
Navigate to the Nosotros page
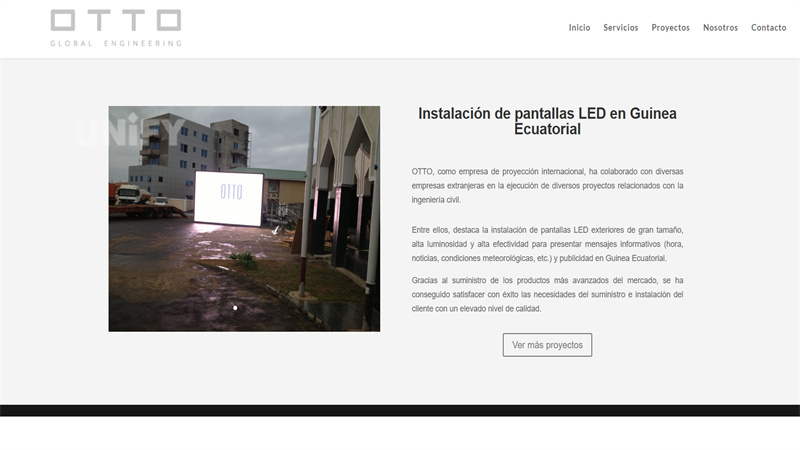pyautogui.click(x=720, y=28)
